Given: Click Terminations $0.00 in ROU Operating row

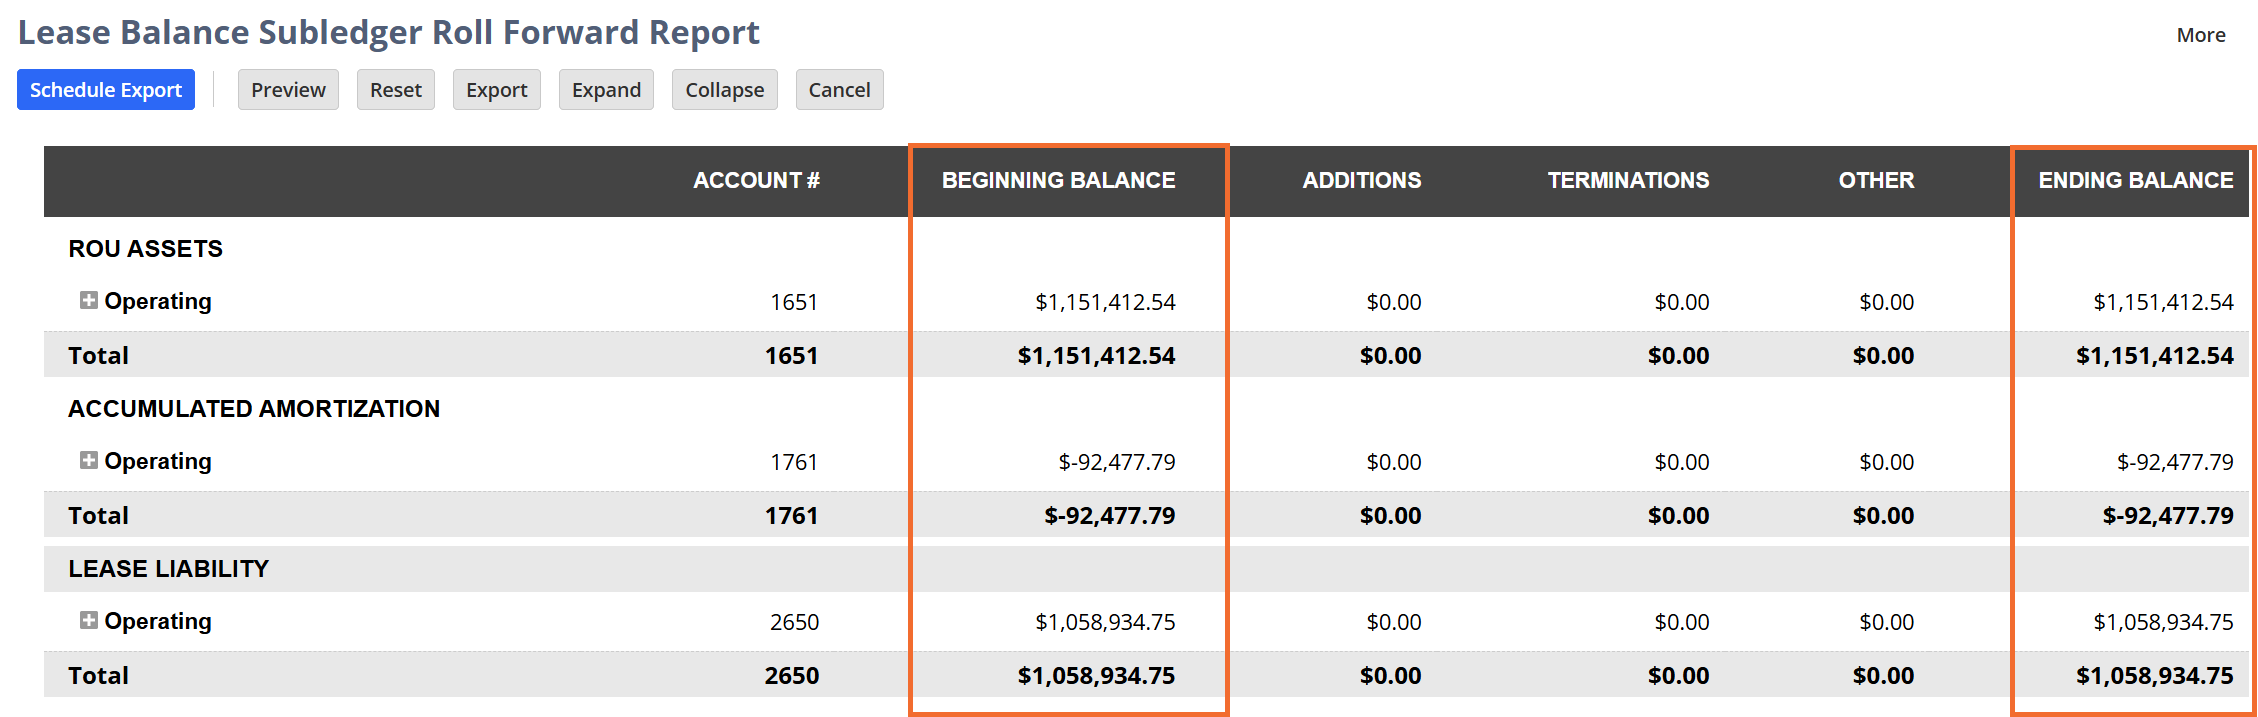Looking at the screenshot, I should [x=1682, y=302].
